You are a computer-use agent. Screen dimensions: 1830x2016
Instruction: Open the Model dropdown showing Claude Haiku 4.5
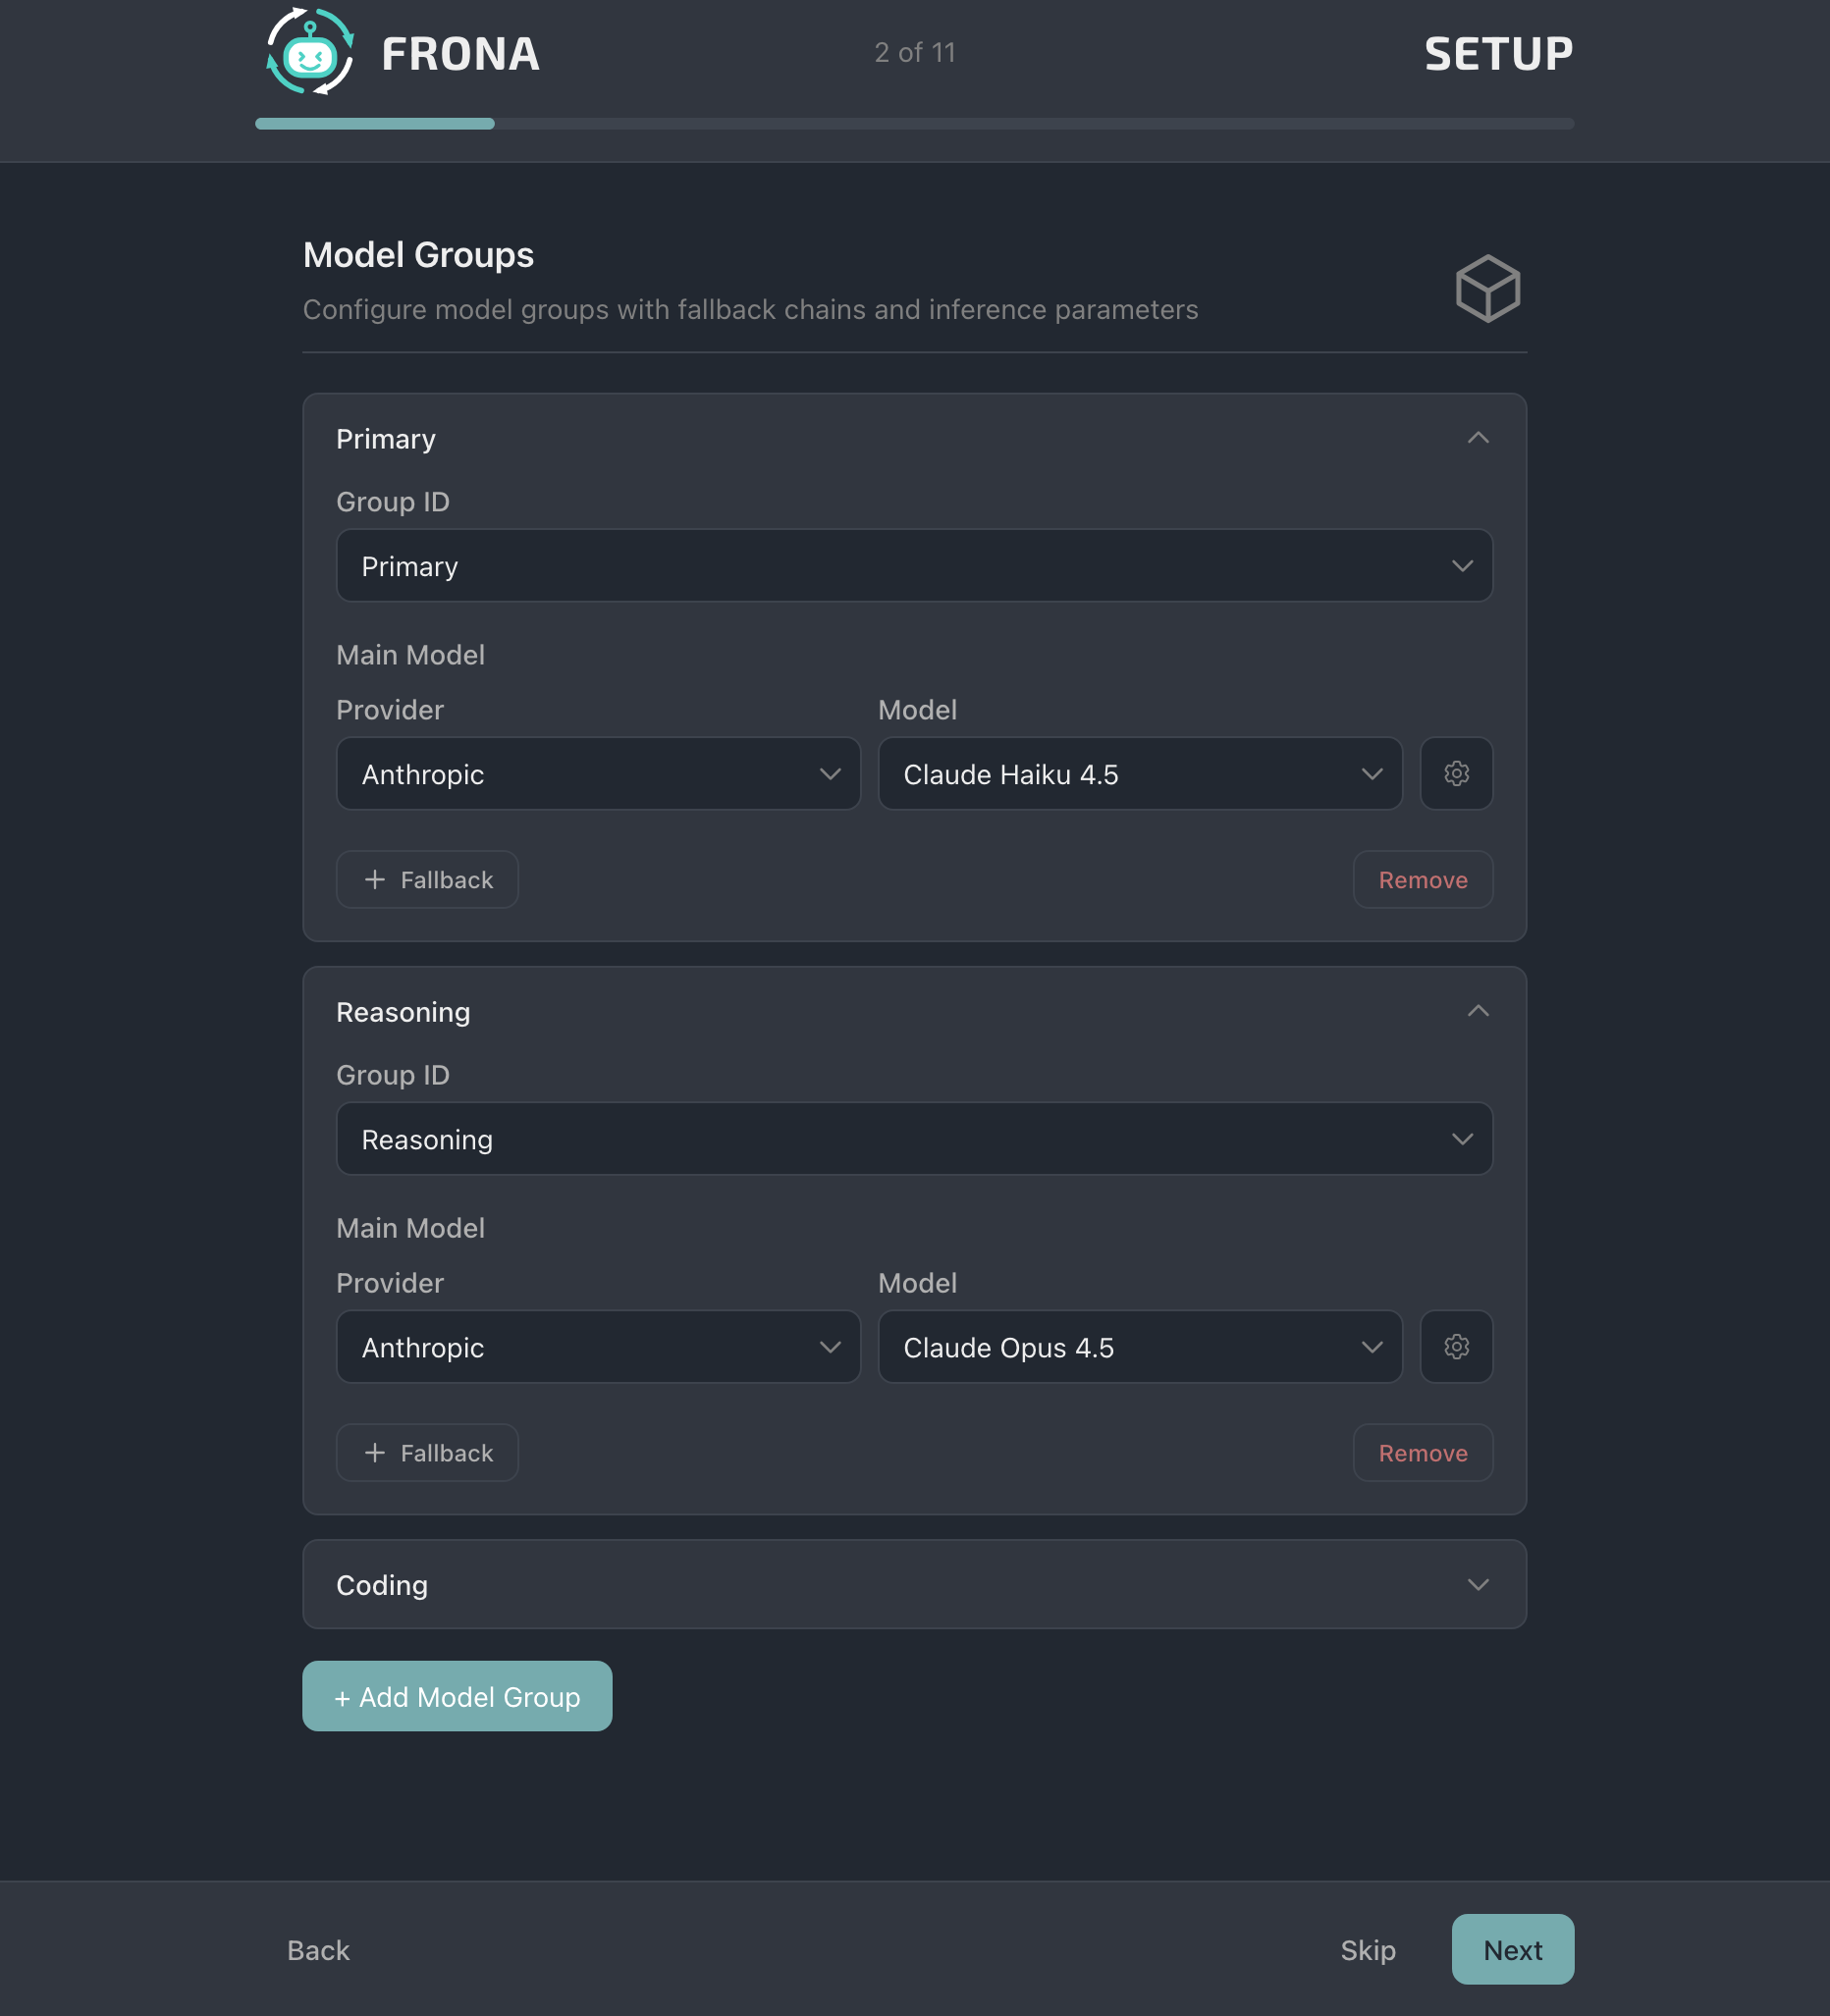1139,773
